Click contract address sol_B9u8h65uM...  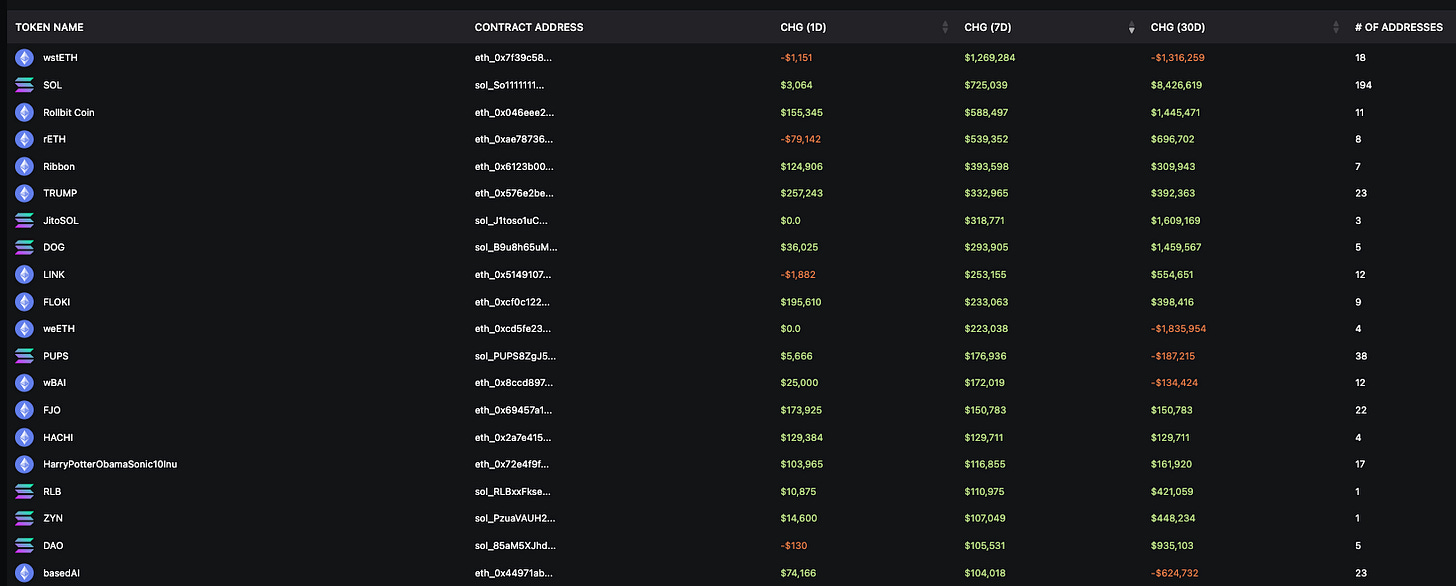coord(516,247)
